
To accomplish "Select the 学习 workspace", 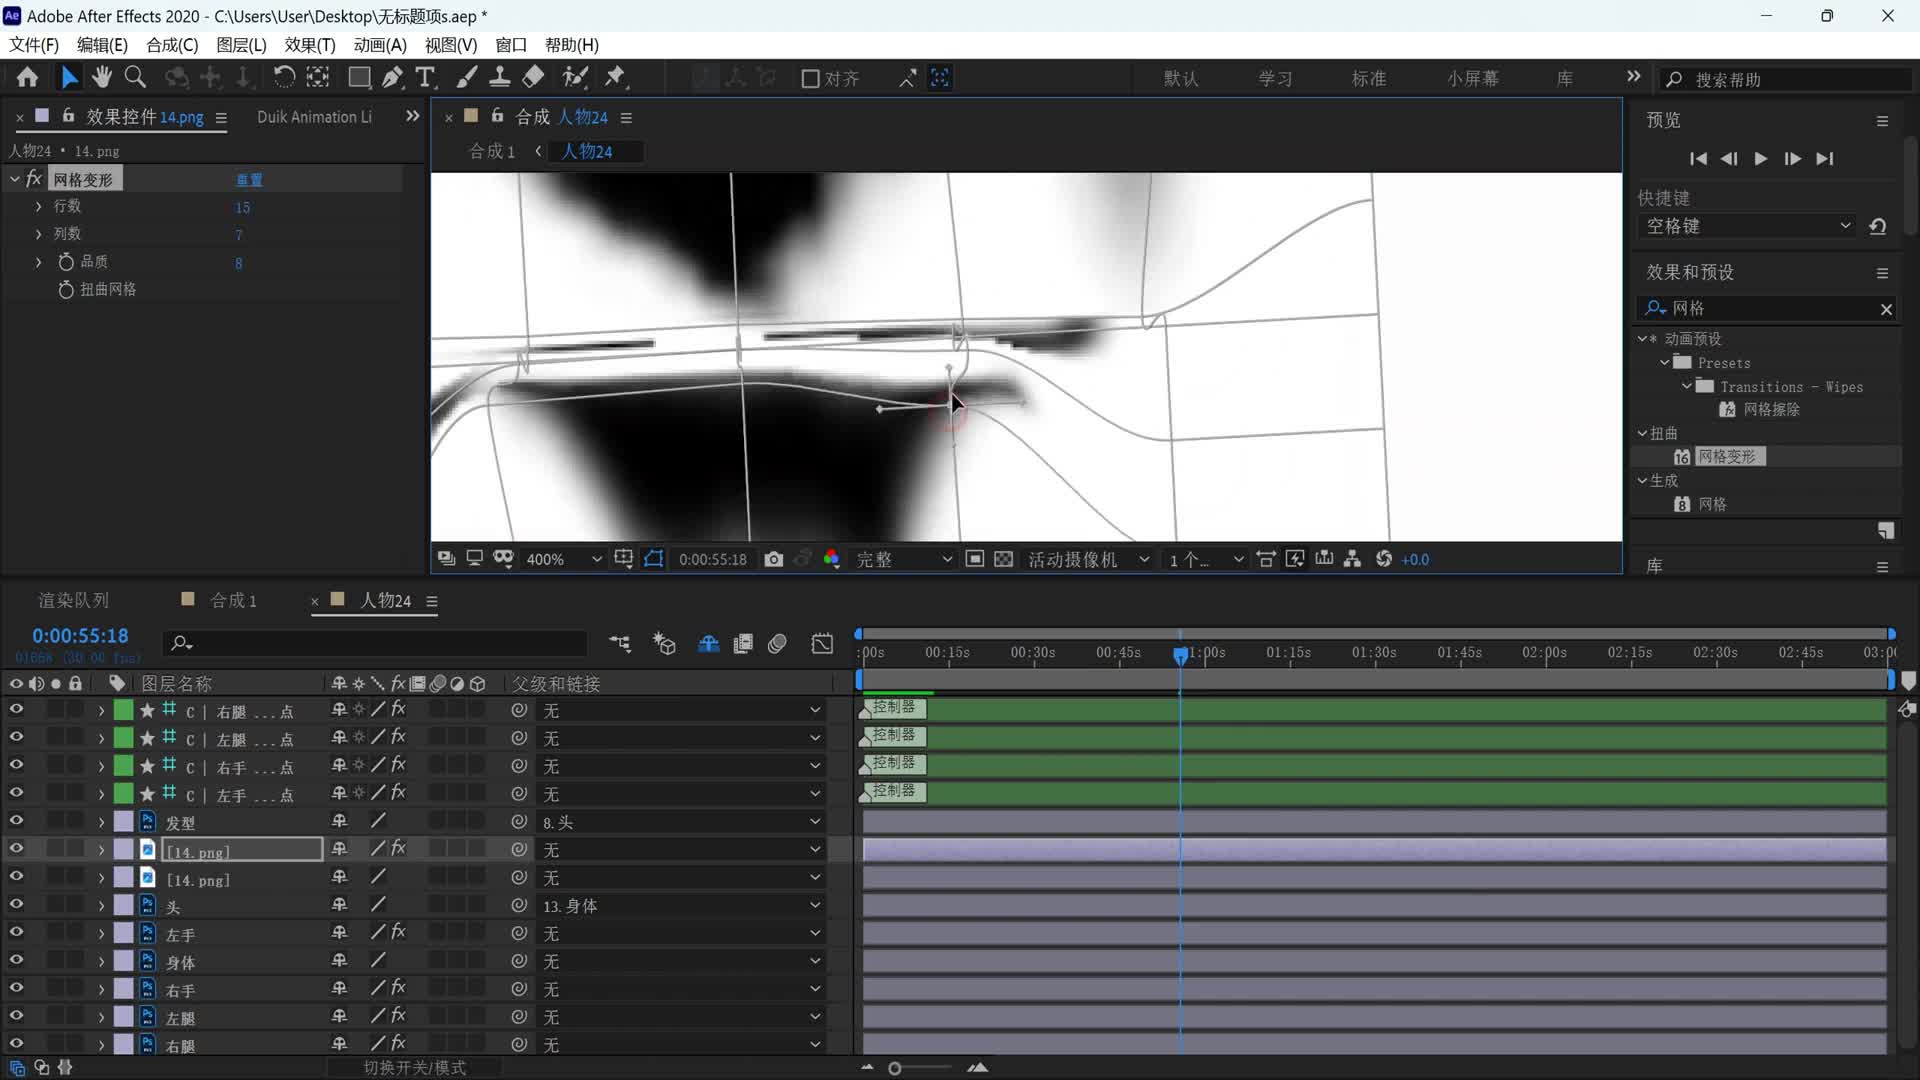I will point(1275,79).
